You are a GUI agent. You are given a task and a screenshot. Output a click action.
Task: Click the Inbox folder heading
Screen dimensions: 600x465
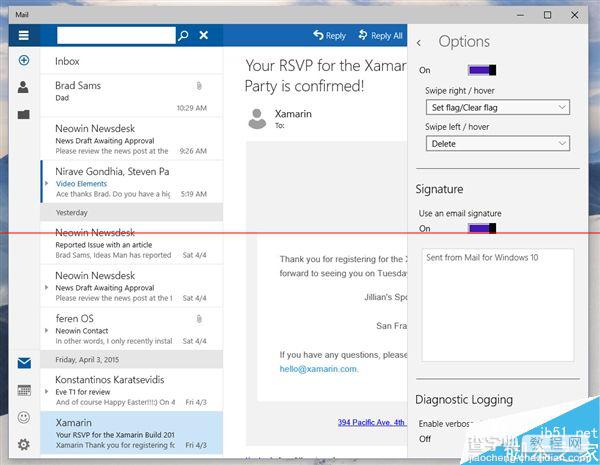67,61
